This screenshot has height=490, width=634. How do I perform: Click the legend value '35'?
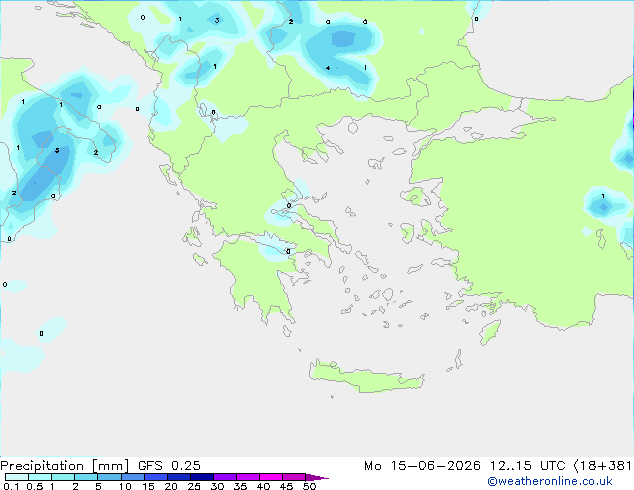(x=240, y=486)
